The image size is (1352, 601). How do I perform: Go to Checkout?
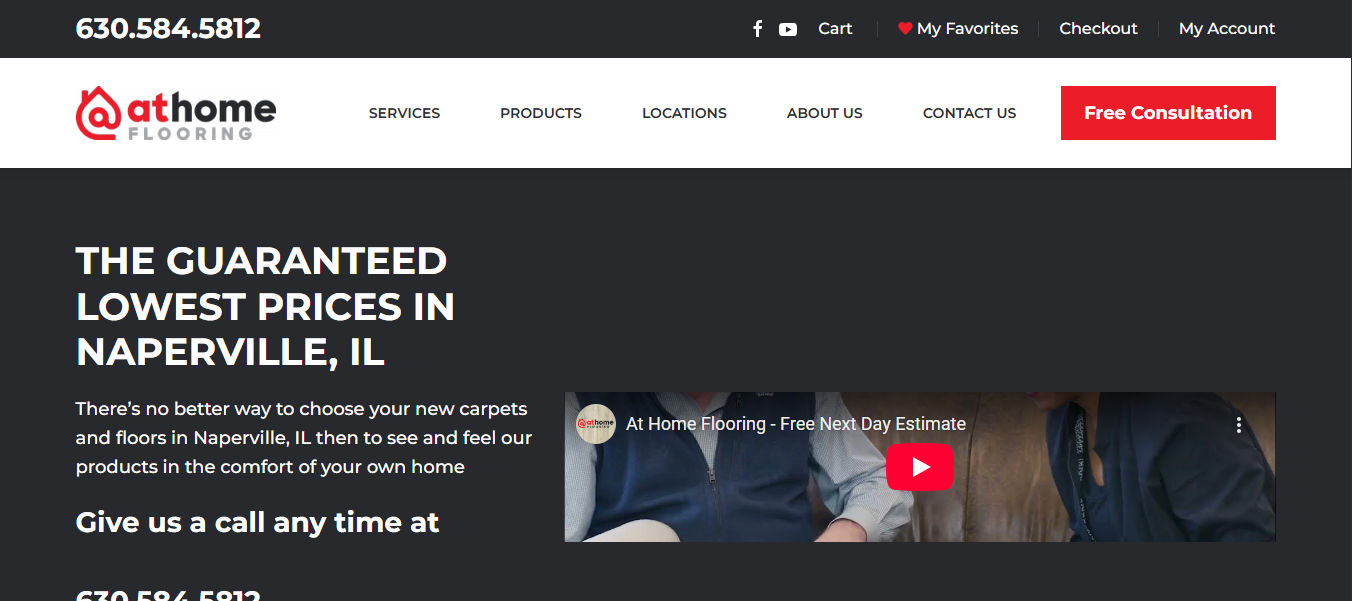[1098, 29]
